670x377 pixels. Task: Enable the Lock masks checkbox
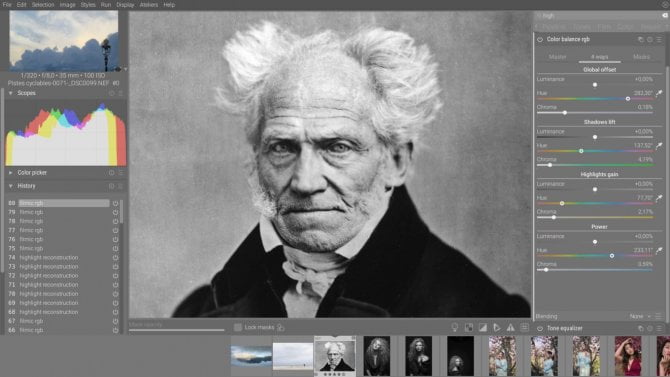[238, 327]
